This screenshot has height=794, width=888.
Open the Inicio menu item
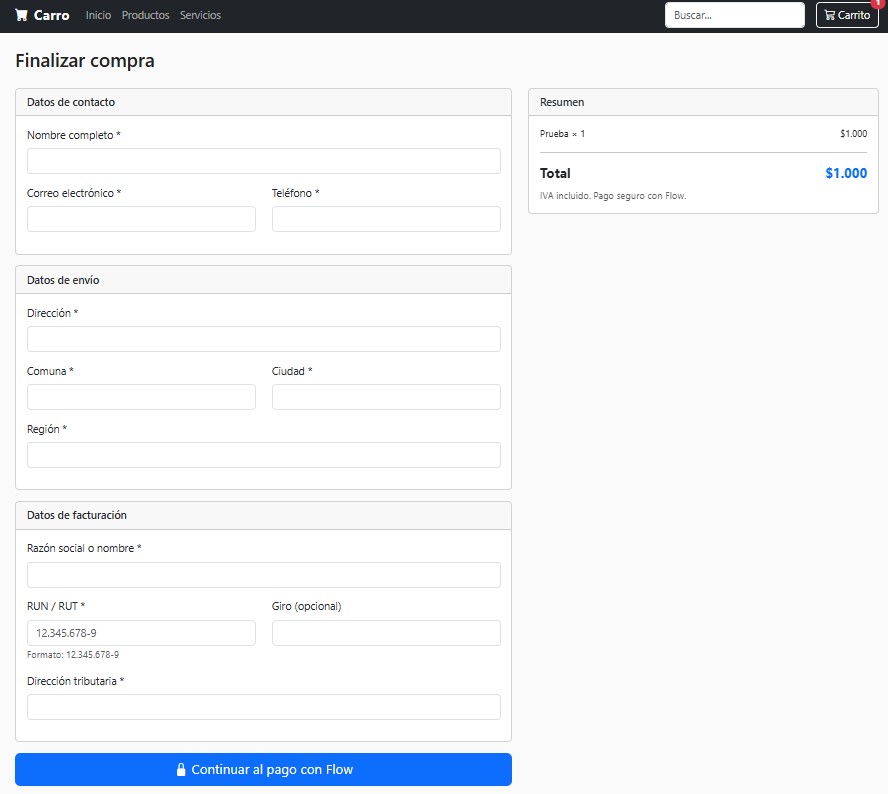pos(98,15)
